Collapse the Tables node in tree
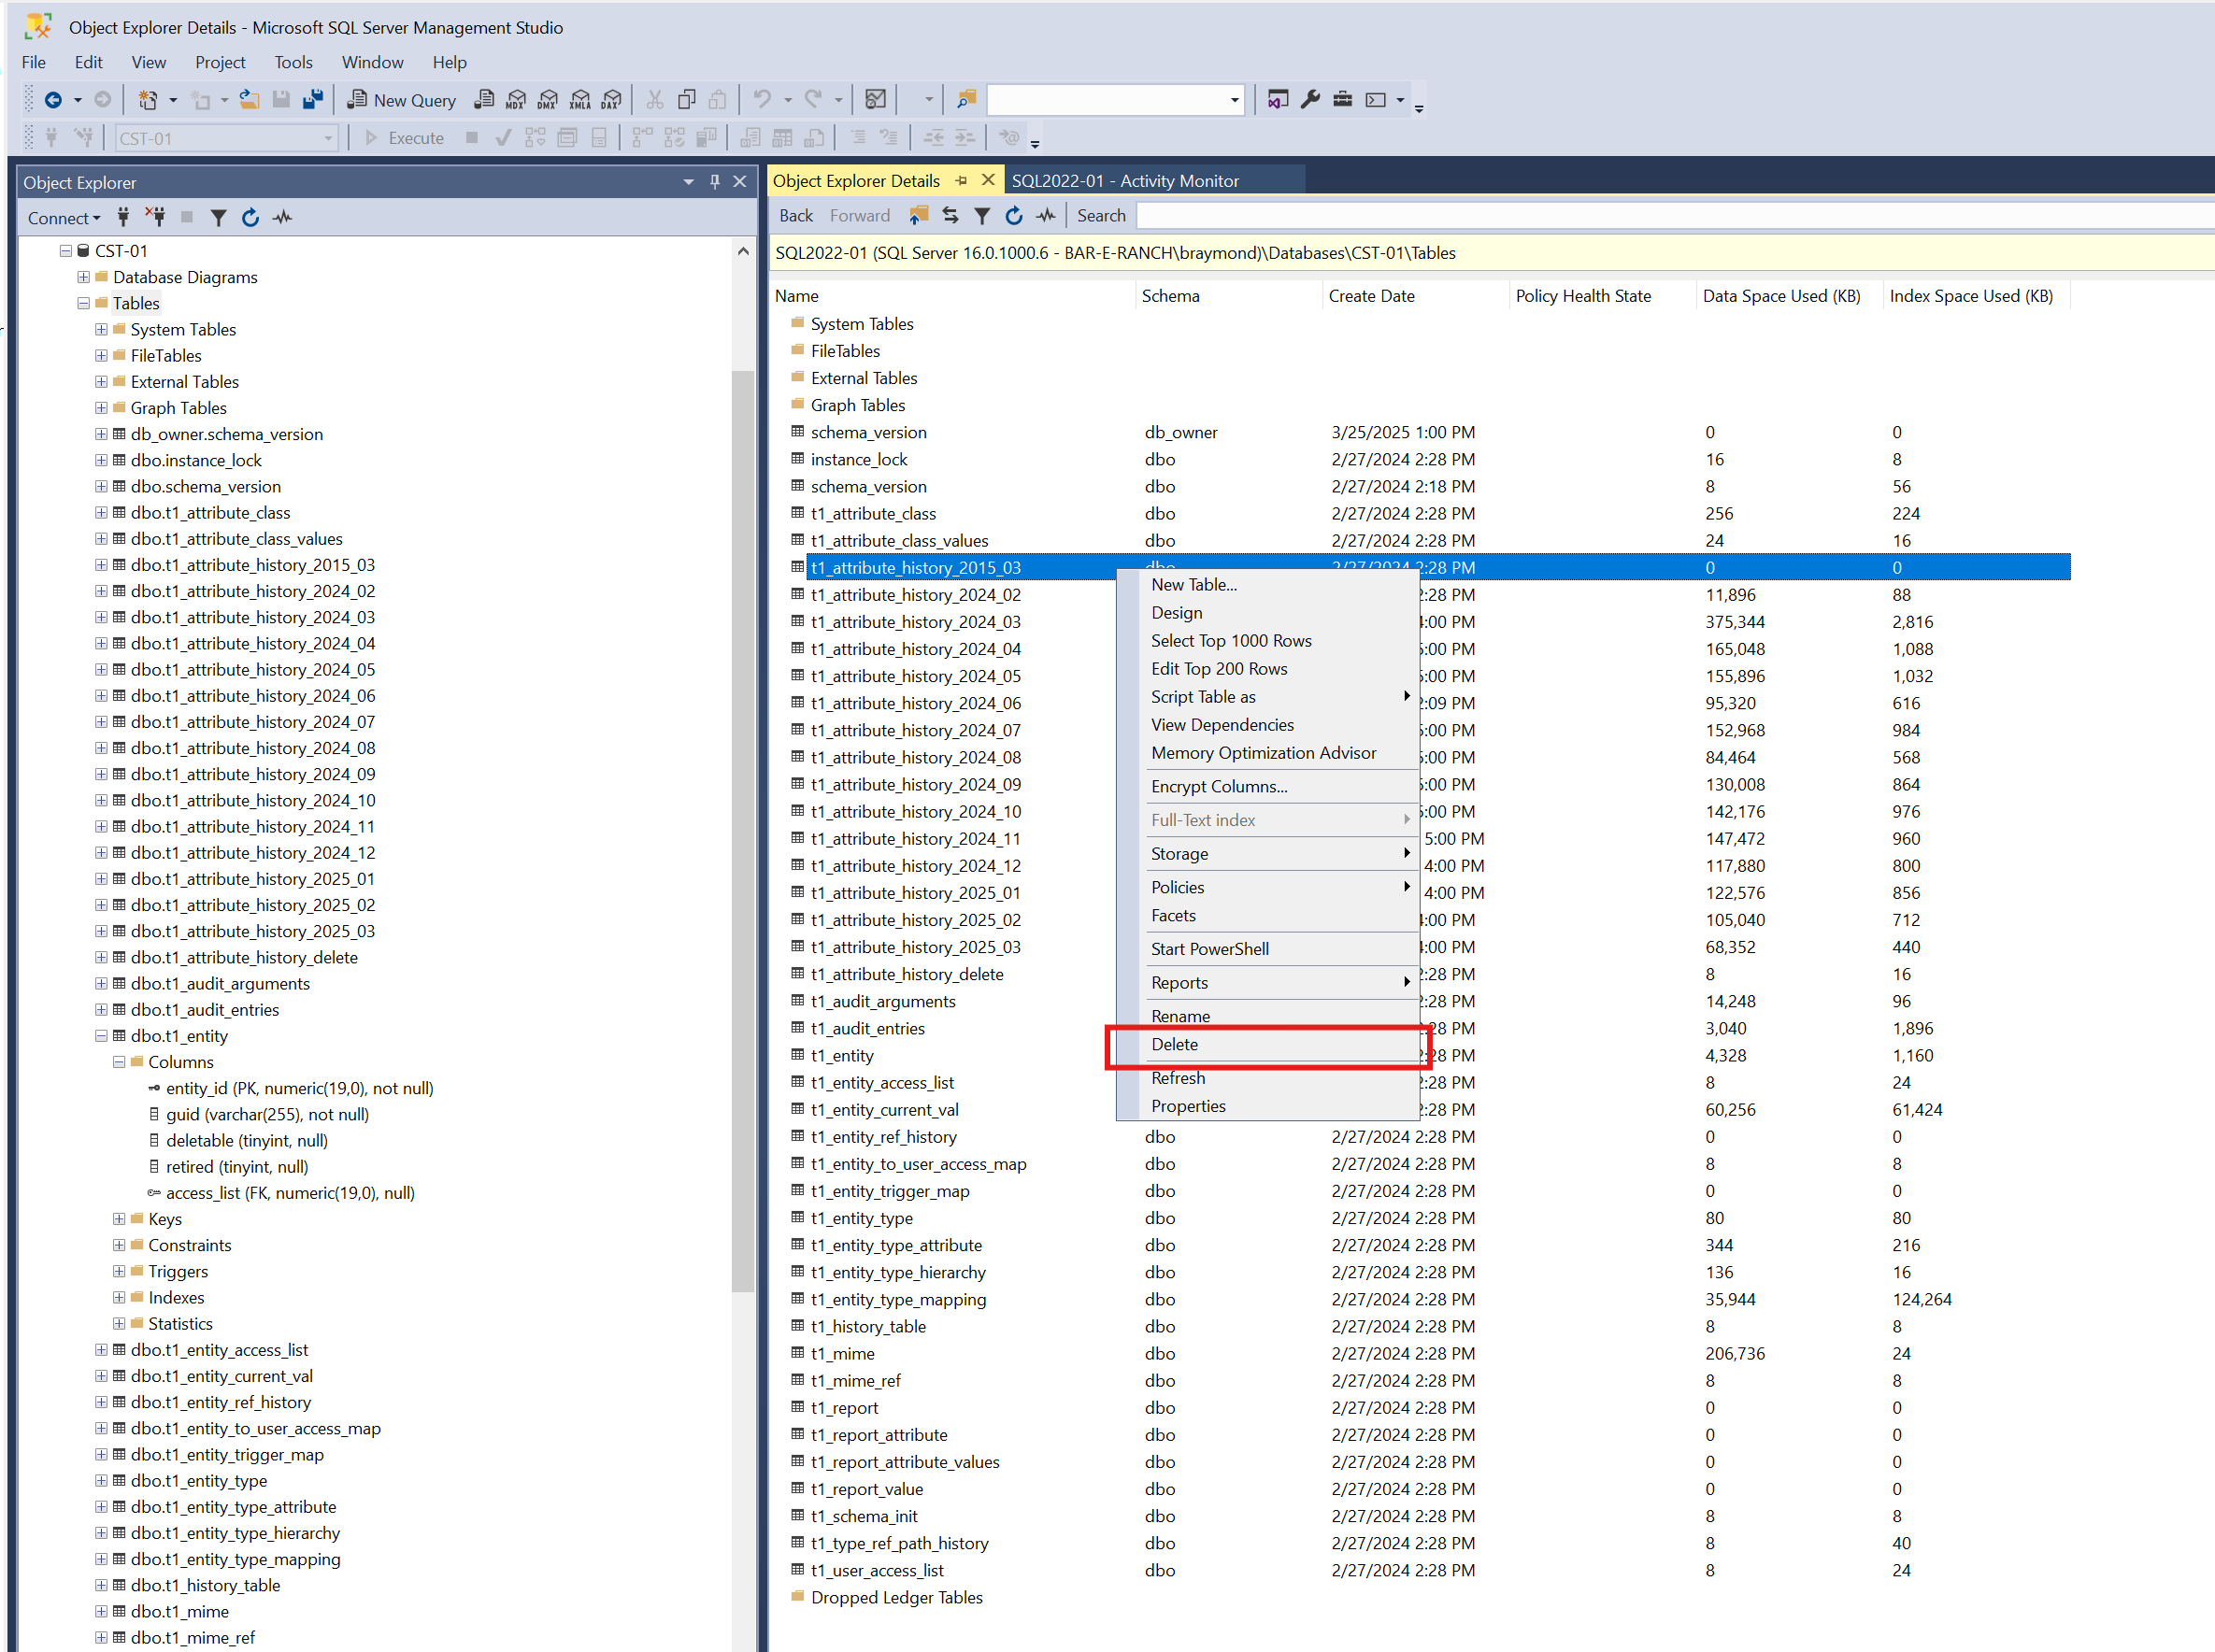Image resolution: width=2215 pixels, height=1652 pixels. coord(84,303)
